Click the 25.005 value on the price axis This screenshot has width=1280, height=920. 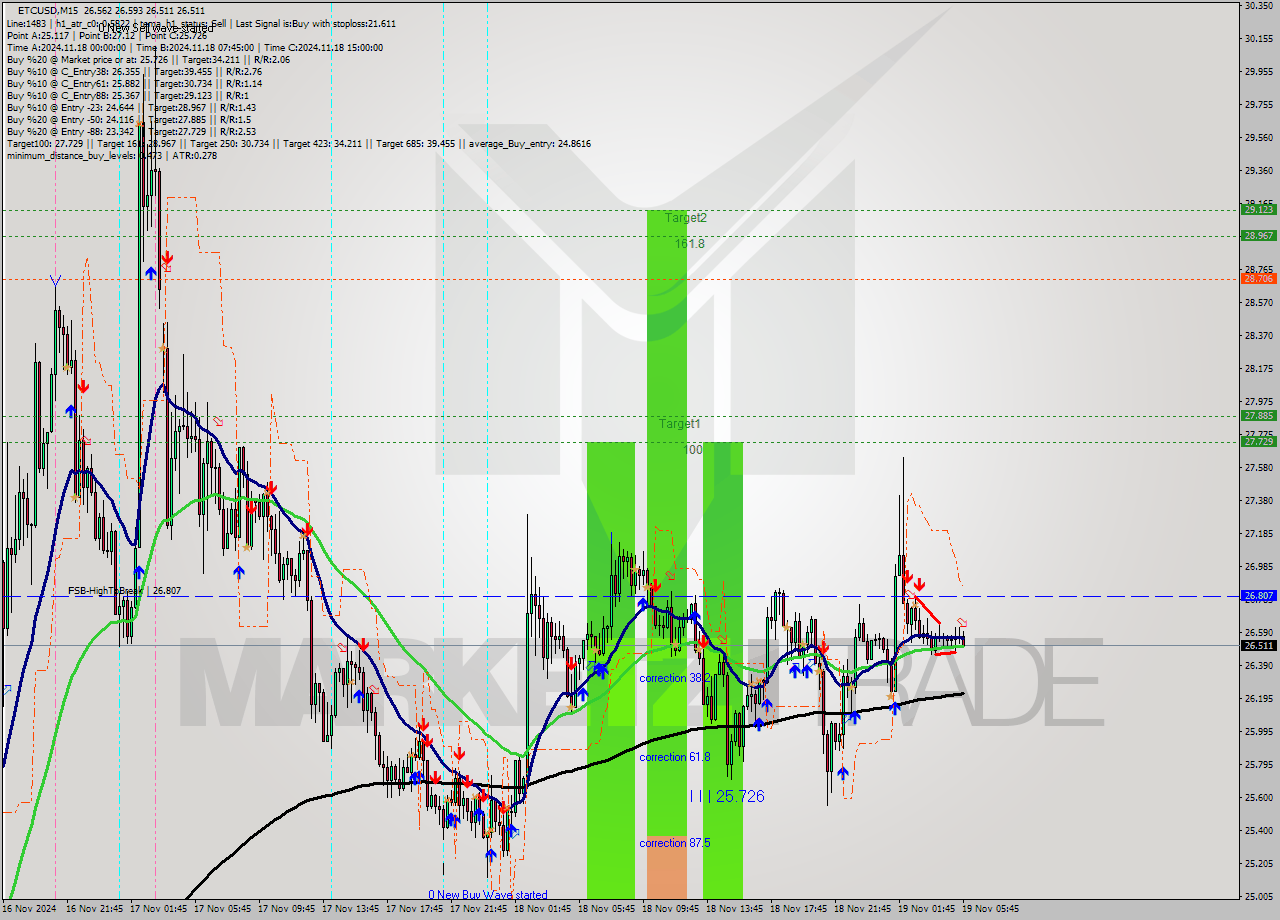click(x=1258, y=896)
